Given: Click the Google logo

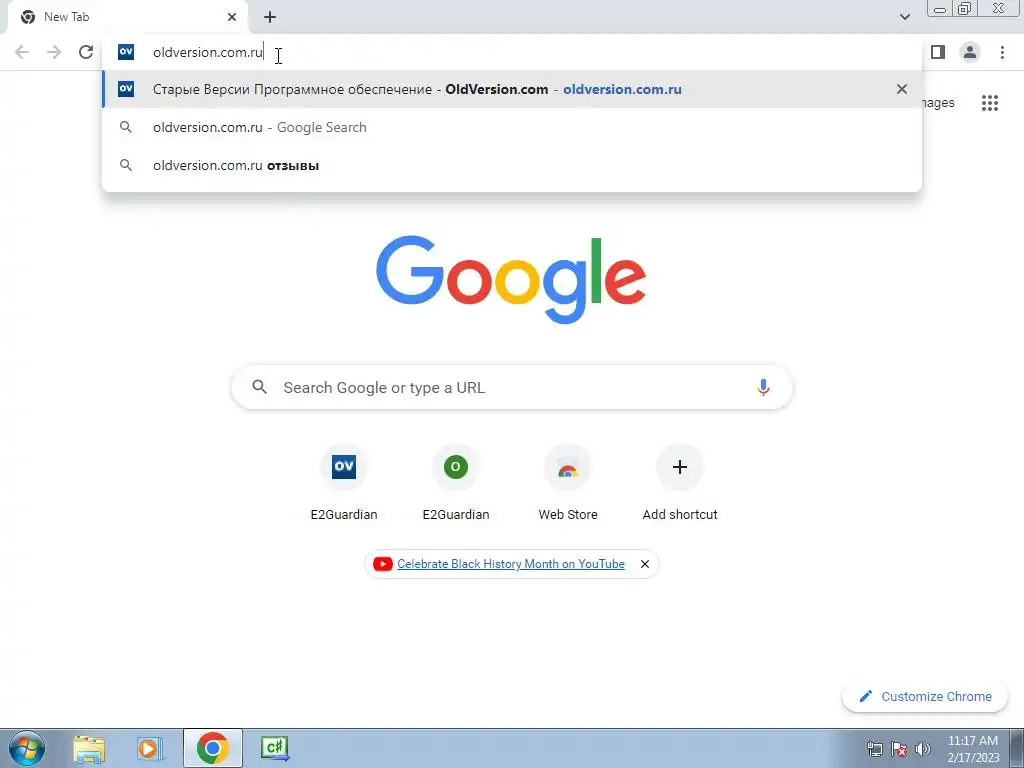Looking at the screenshot, I should pos(511,280).
